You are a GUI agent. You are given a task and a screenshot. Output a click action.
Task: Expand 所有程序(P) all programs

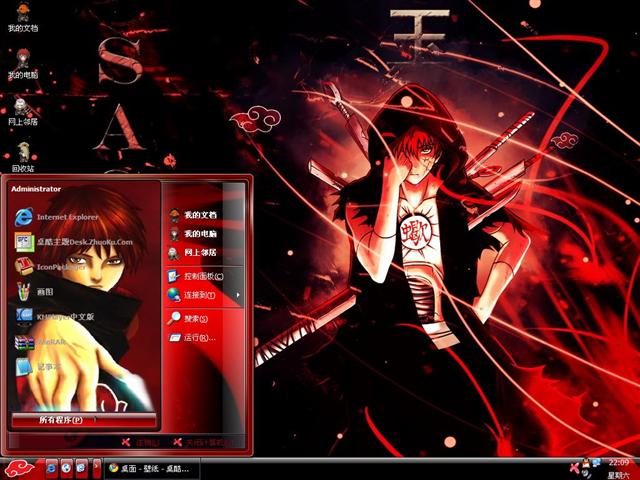pos(84,420)
